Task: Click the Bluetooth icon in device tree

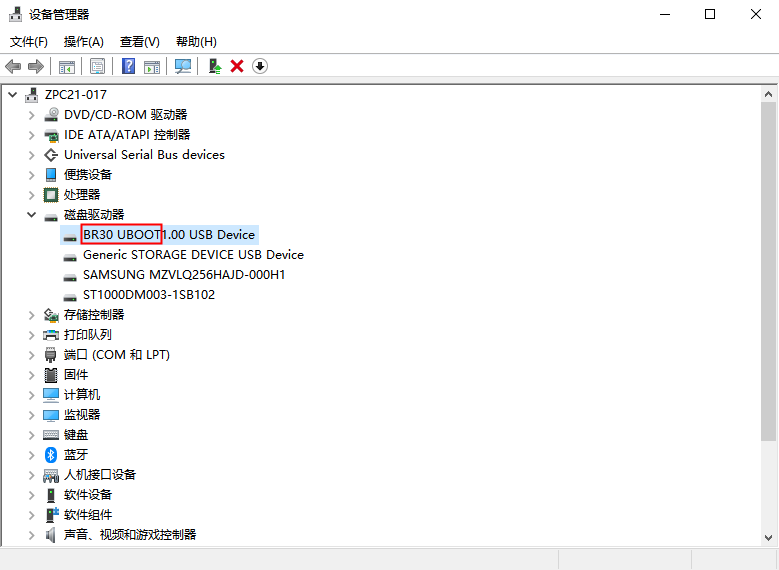Action: tap(51, 455)
